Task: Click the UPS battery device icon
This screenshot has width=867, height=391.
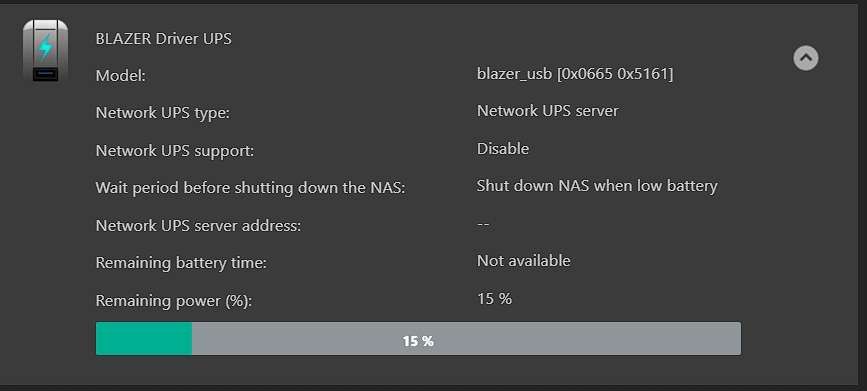Action: pos(45,51)
